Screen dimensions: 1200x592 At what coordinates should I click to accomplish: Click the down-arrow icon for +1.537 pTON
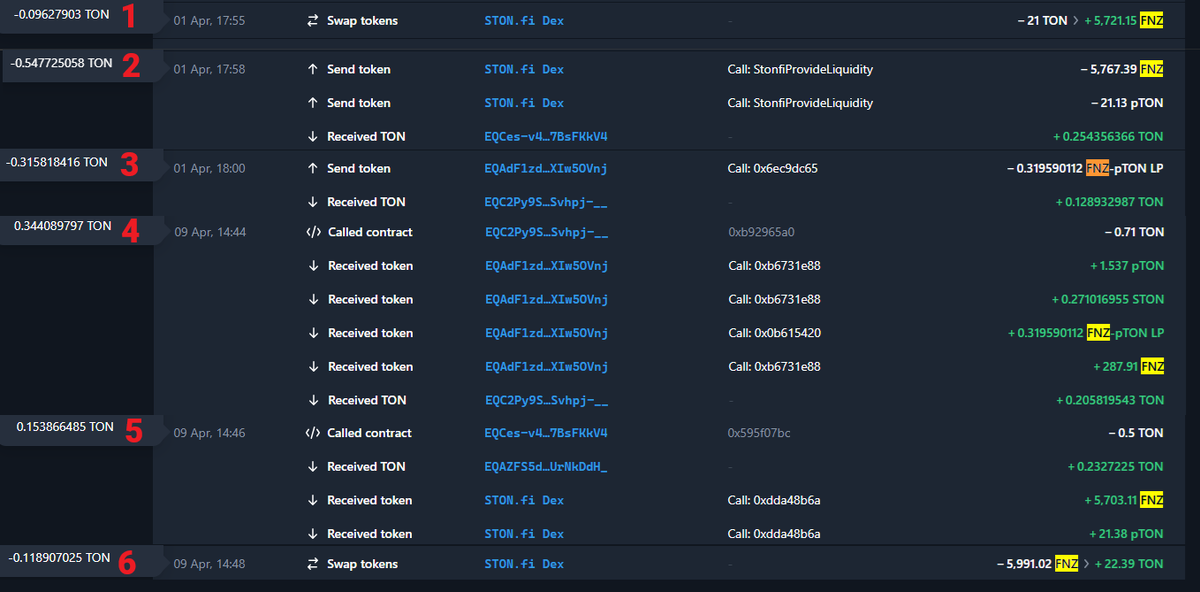314,266
